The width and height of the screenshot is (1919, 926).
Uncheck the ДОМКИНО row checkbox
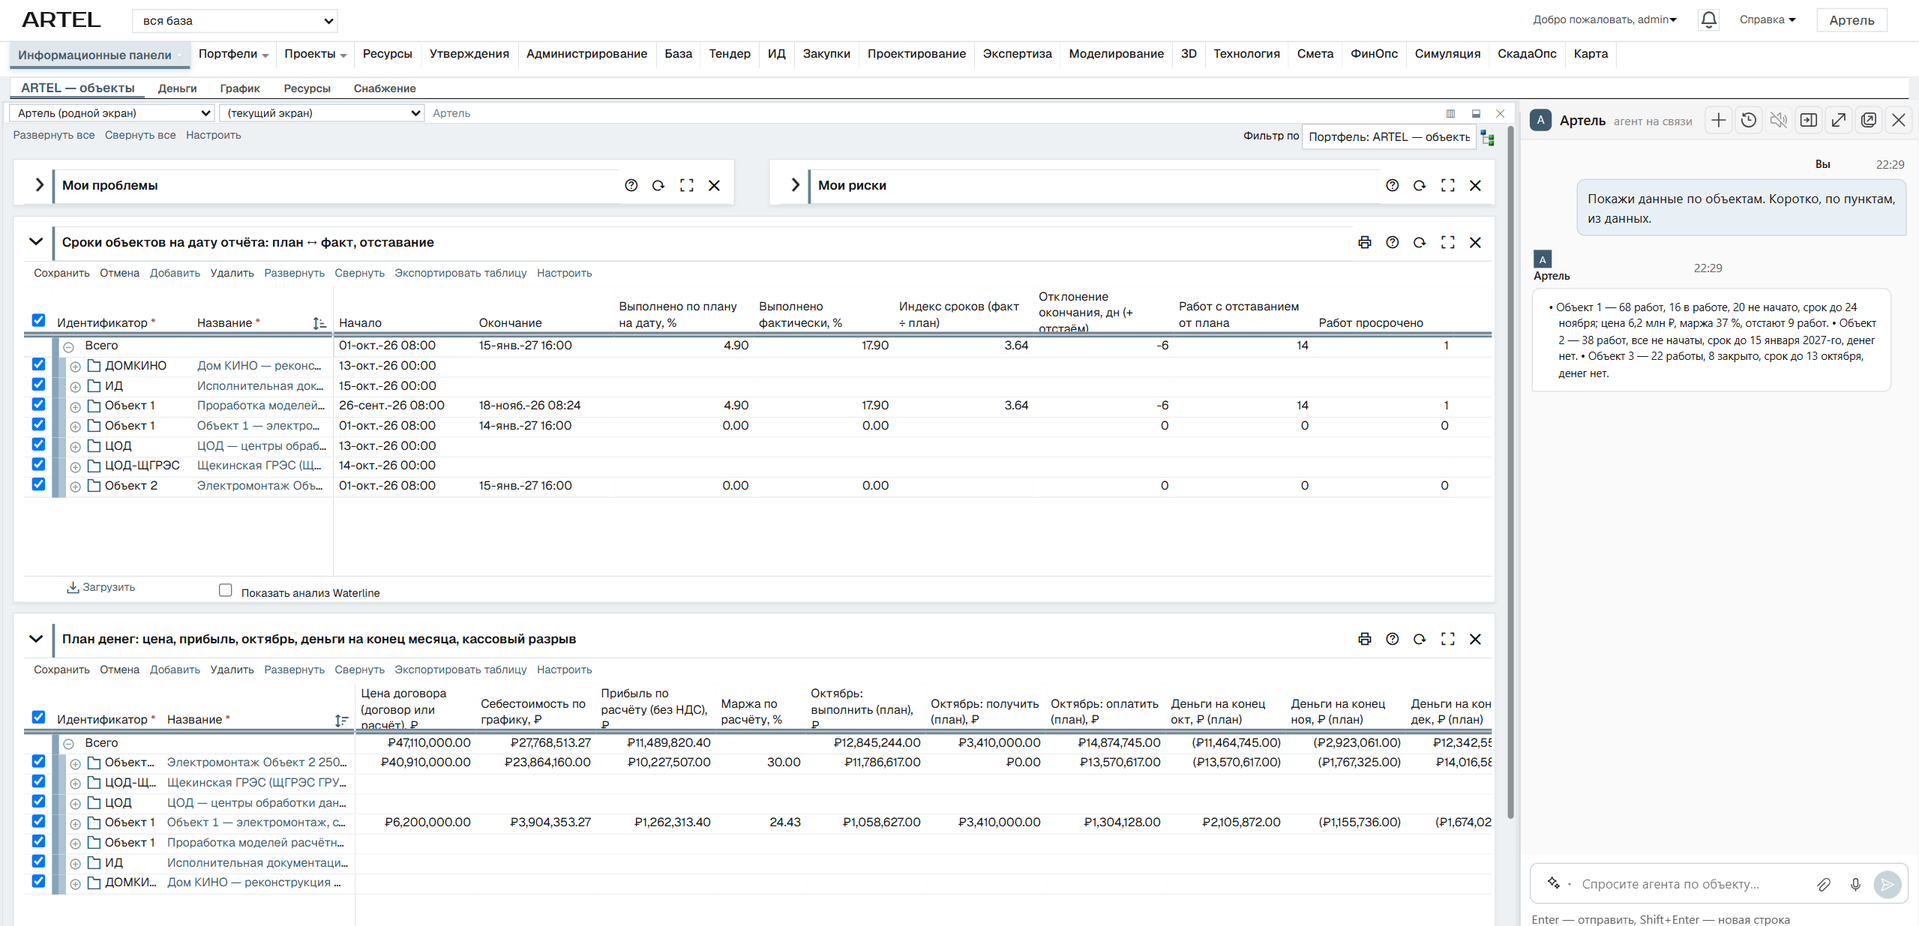[x=38, y=365]
